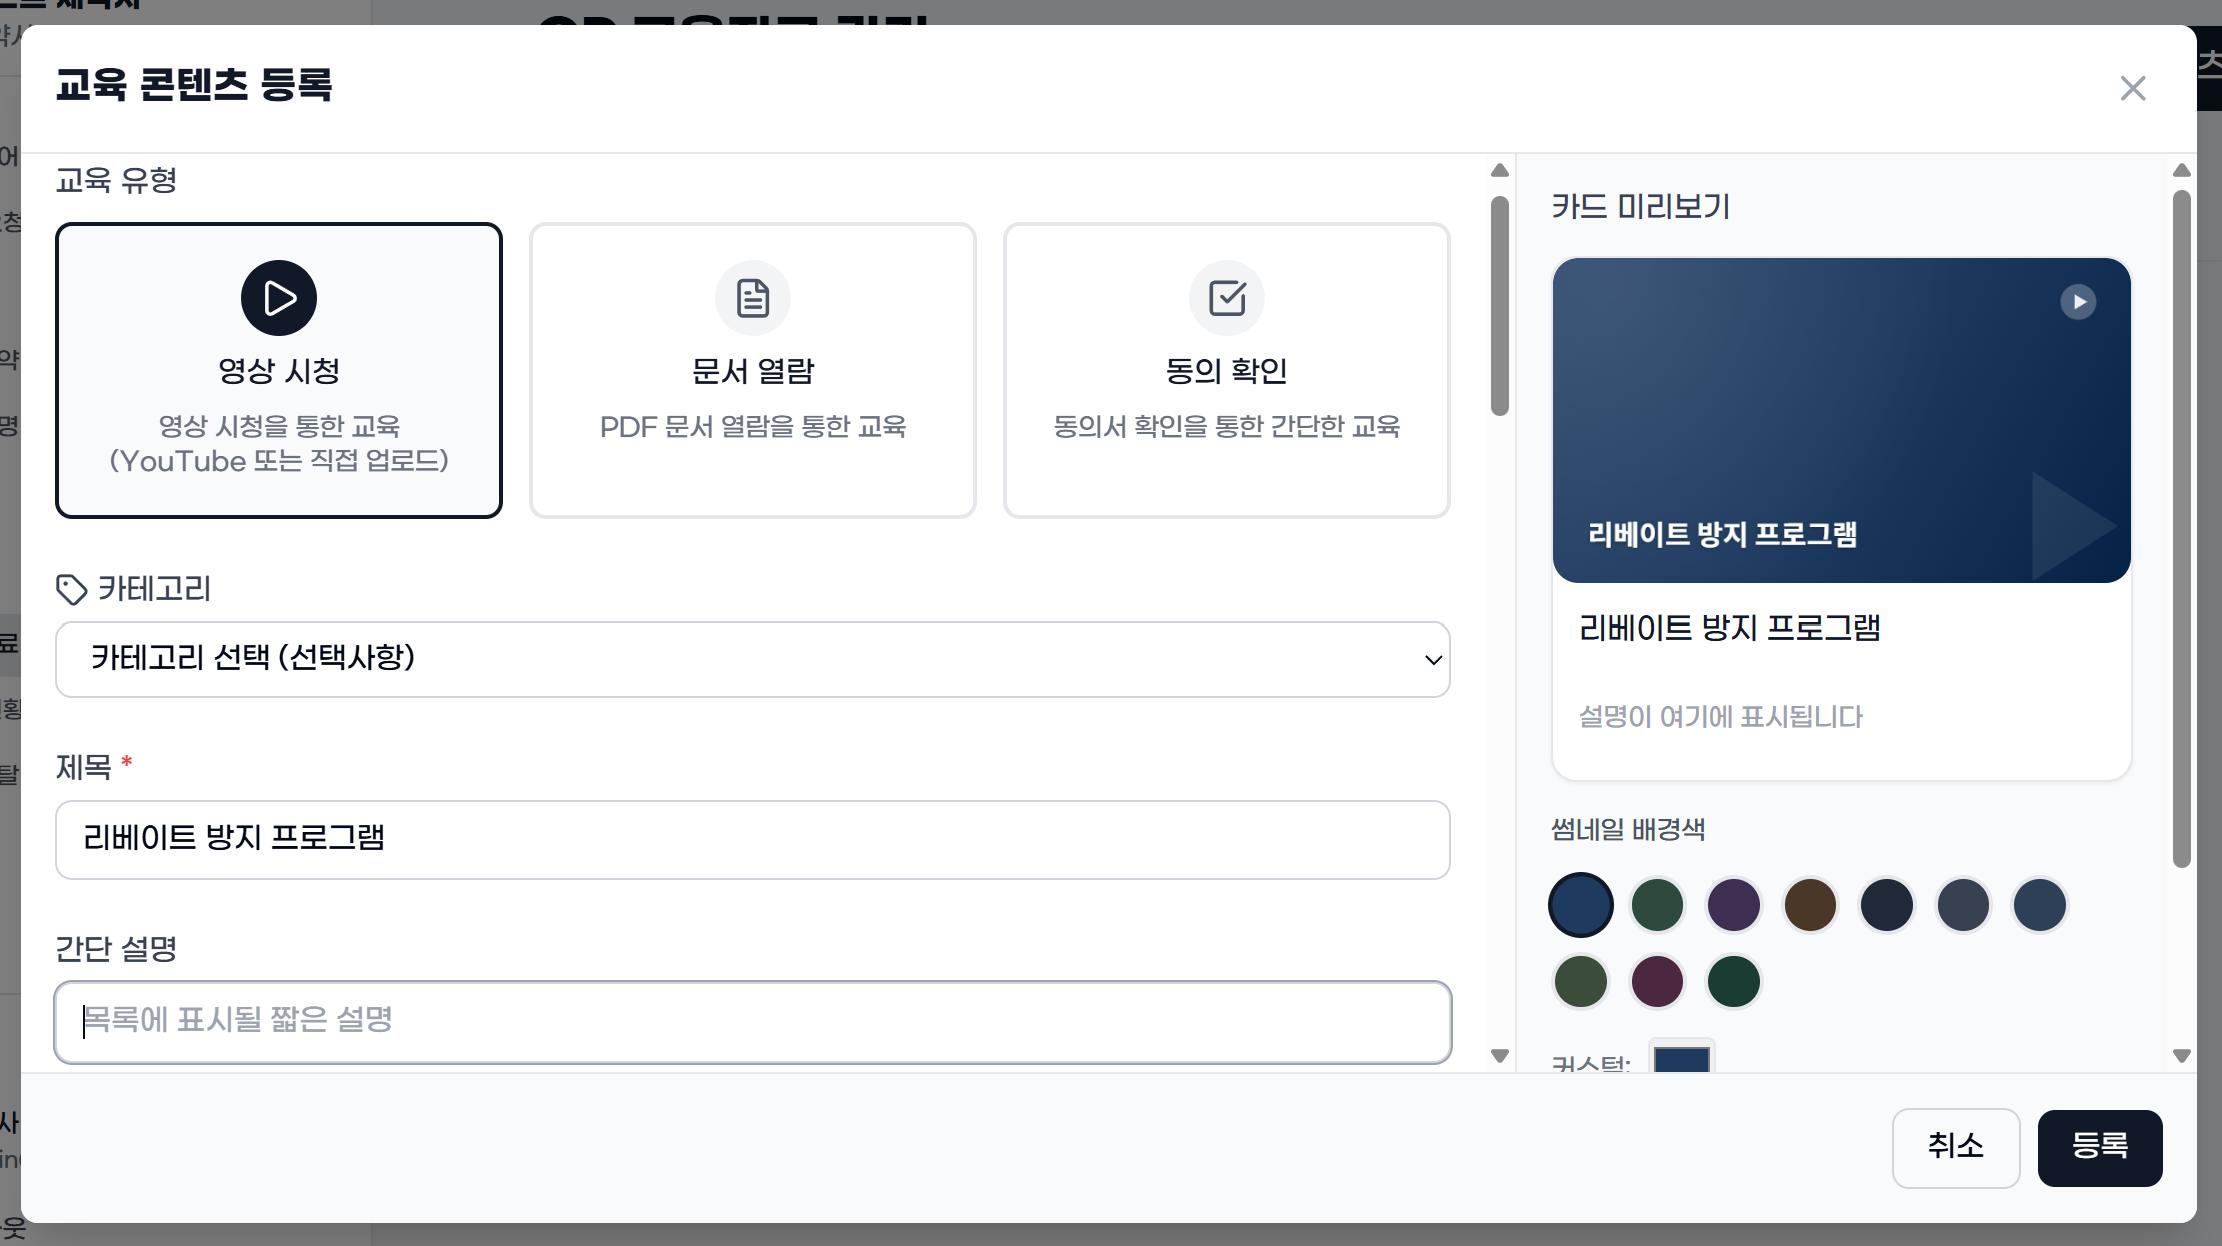
Task: Select the 영상 시청 education type
Action: [278, 370]
